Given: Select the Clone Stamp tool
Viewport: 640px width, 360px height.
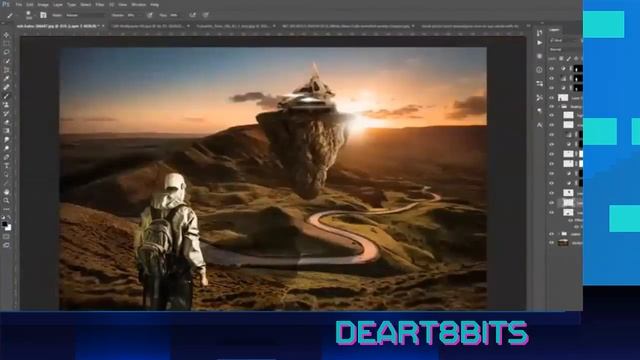Looking at the screenshot, I should tap(6, 104).
